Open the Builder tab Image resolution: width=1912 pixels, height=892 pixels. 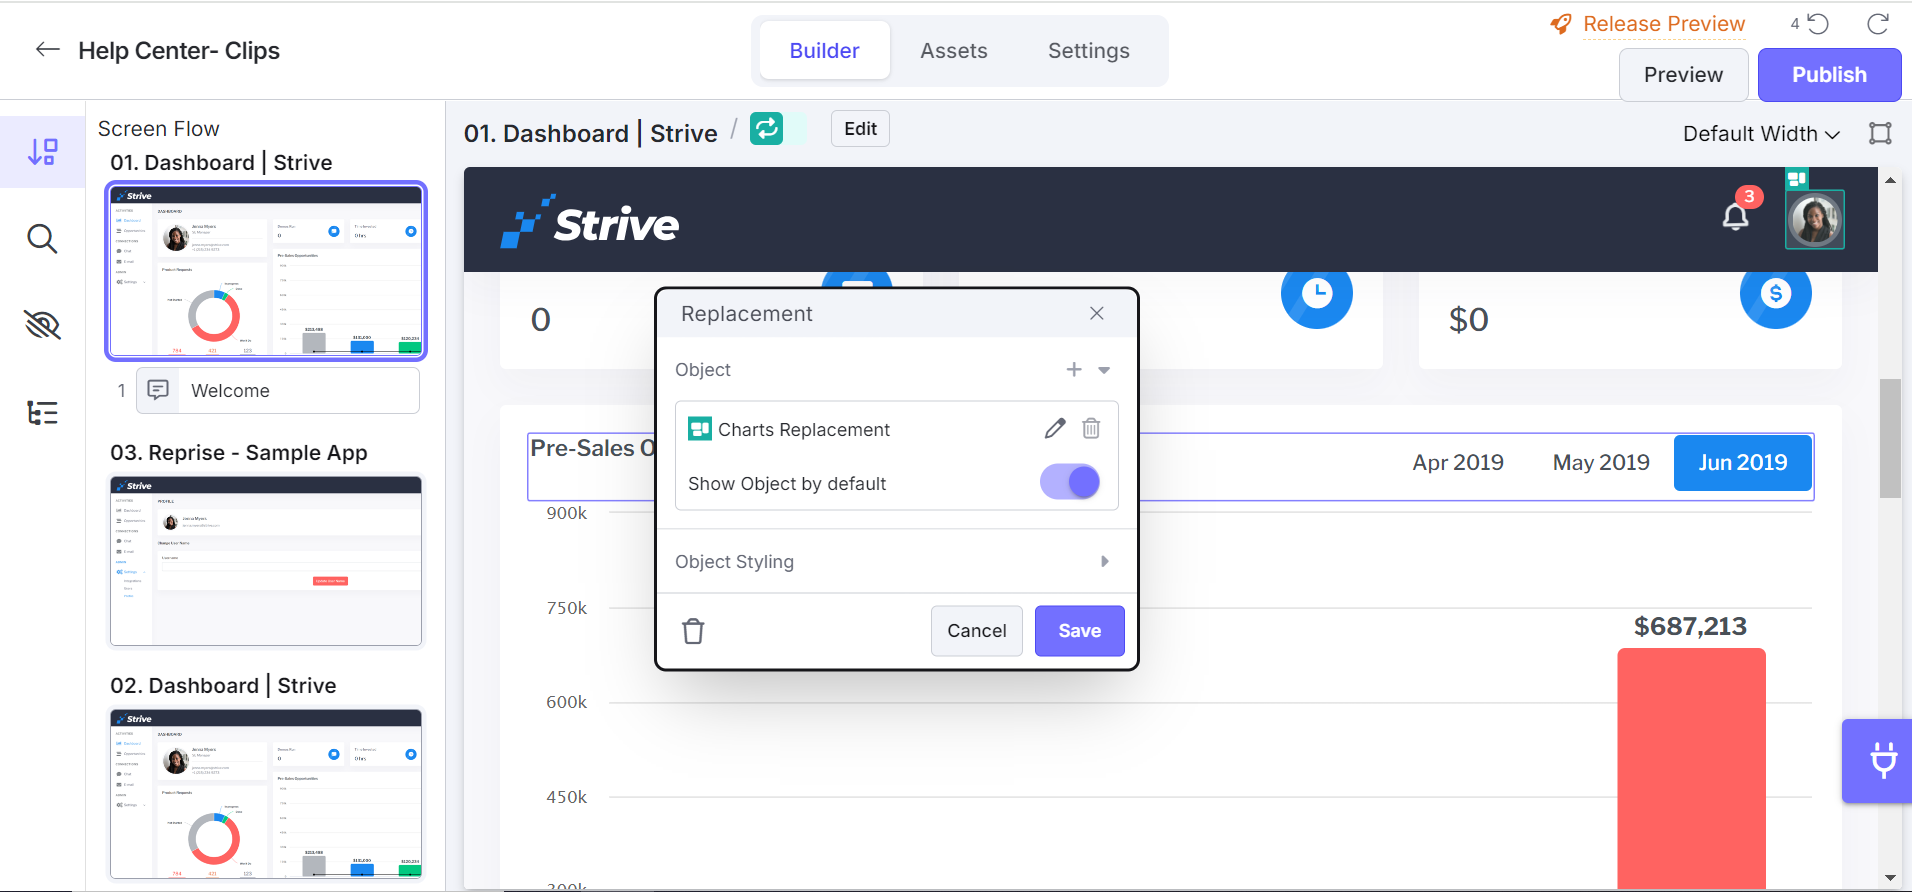pyautogui.click(x=824, y=51)
